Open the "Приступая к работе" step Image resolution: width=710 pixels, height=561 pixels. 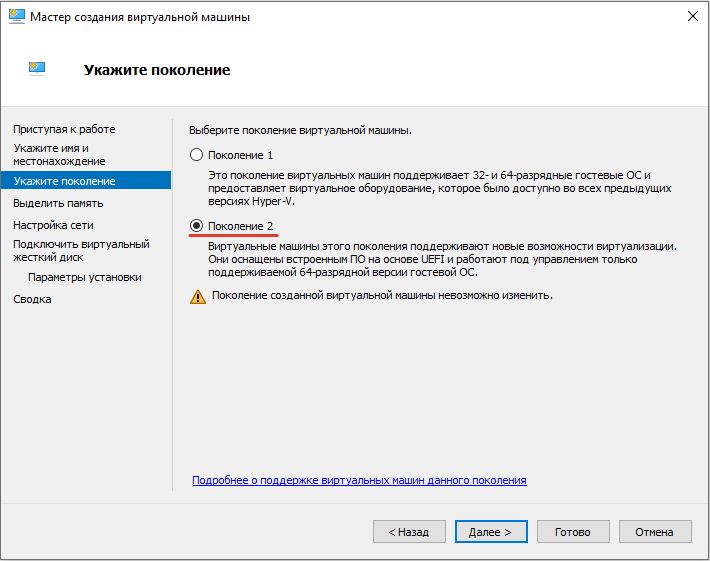64,129
